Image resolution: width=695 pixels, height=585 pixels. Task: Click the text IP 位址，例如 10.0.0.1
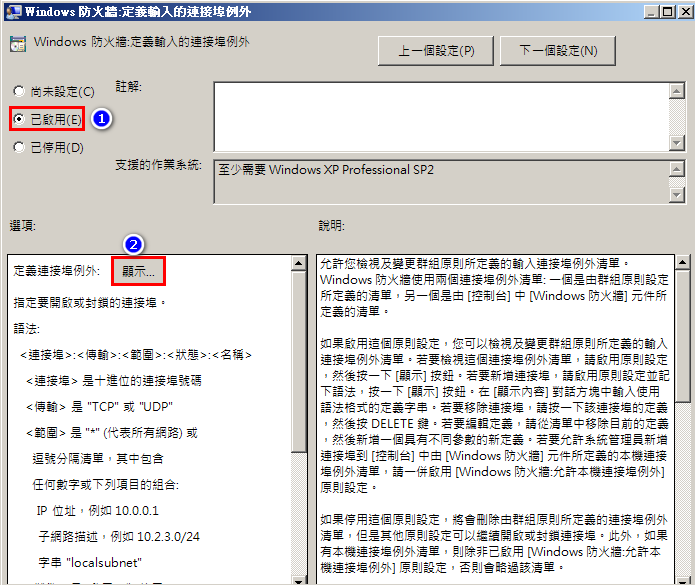coord(98,511)
